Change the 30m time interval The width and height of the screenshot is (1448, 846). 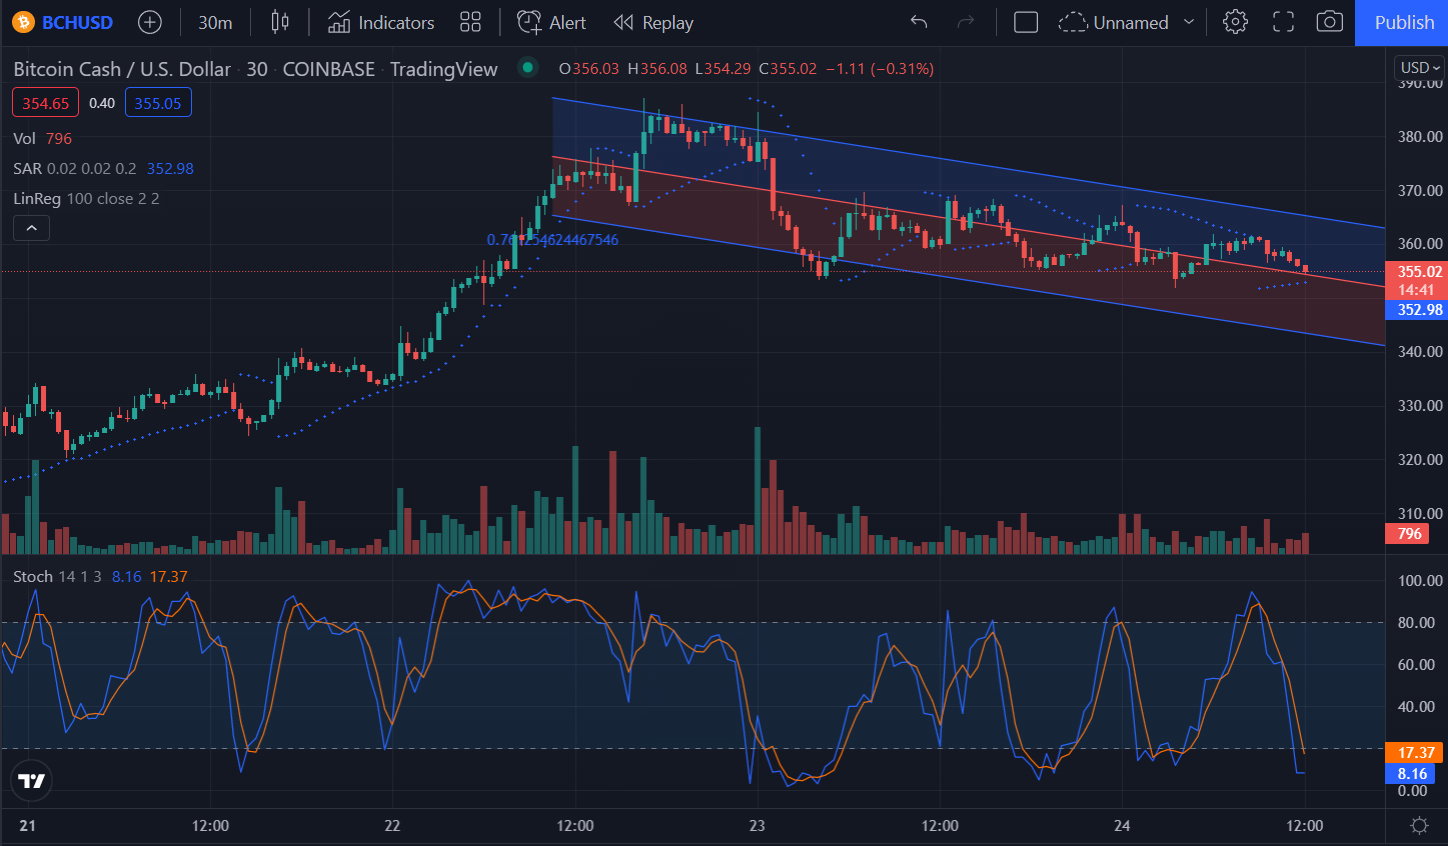click(215, 22)
